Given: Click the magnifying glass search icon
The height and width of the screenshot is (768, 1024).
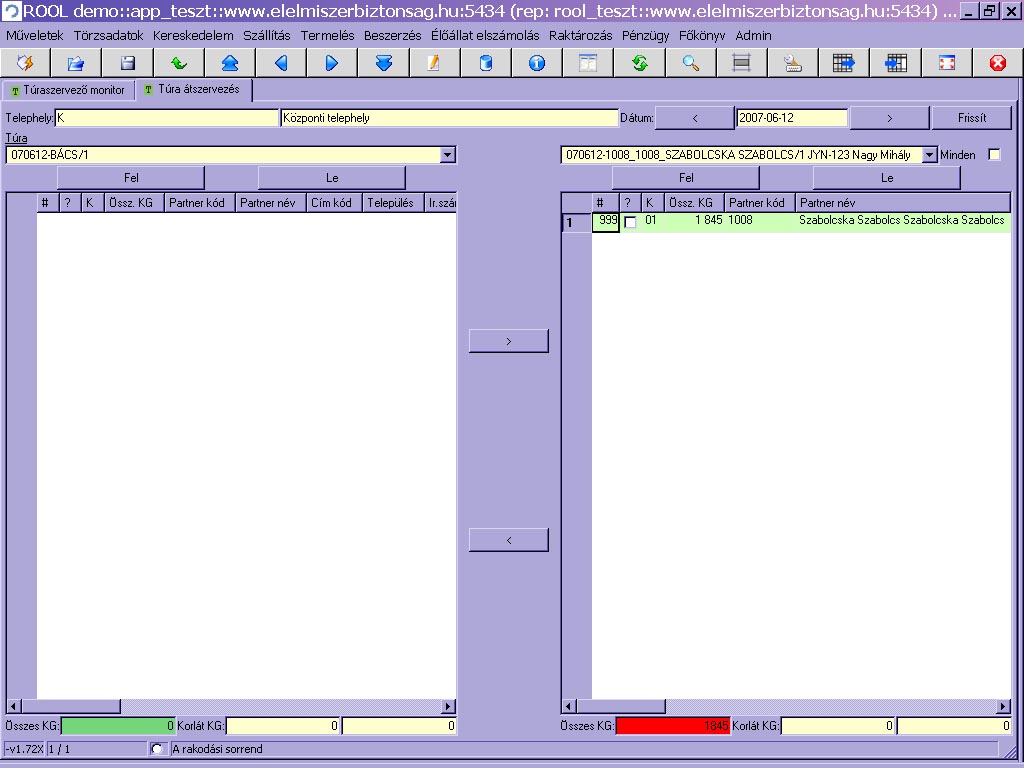Looking at the screenshot, I should click(x=691, y=63).
